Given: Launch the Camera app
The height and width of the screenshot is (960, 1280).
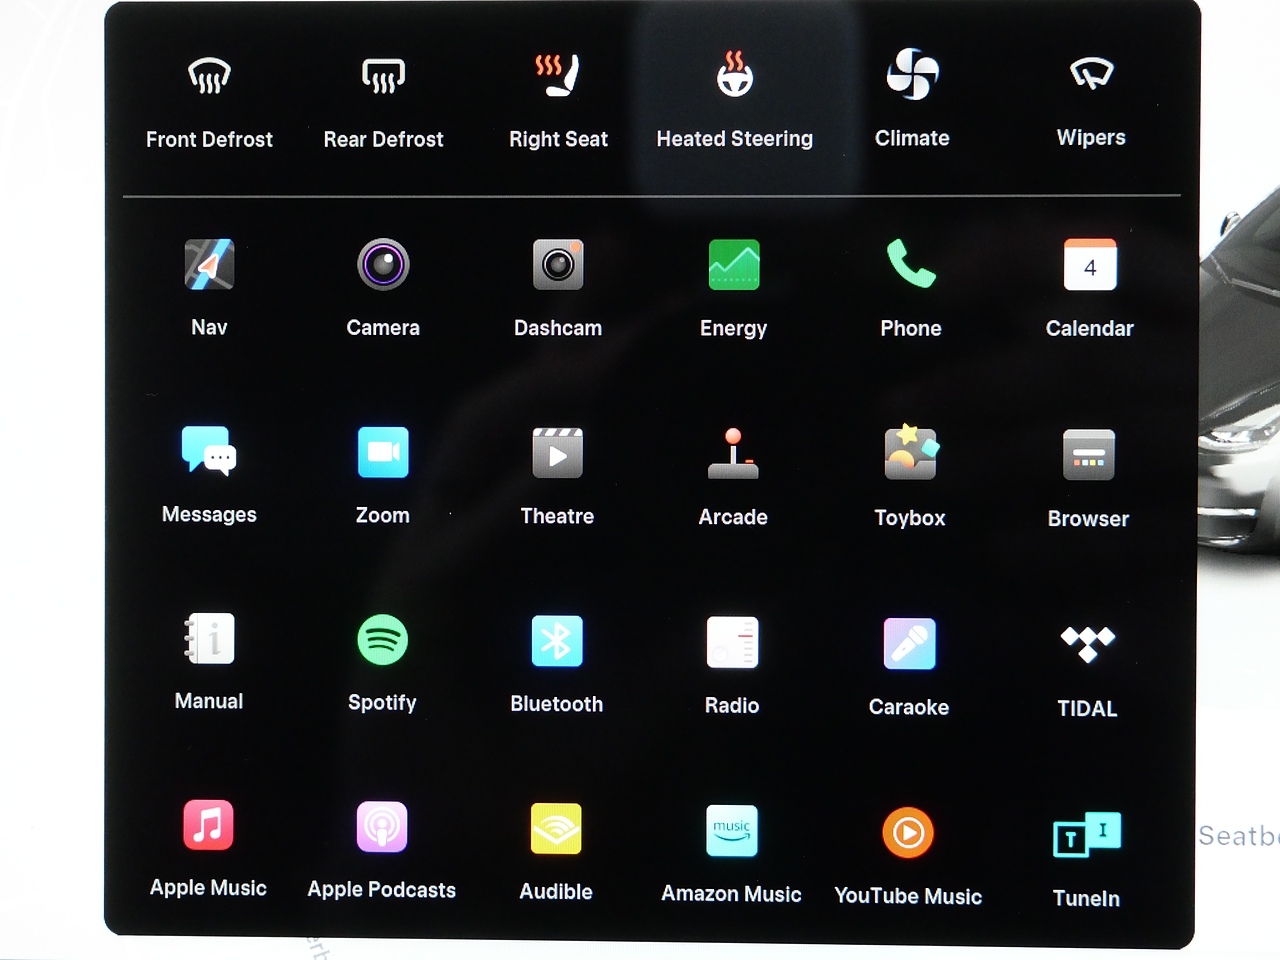Looking at the screenshot, I should tap(383, 266).
